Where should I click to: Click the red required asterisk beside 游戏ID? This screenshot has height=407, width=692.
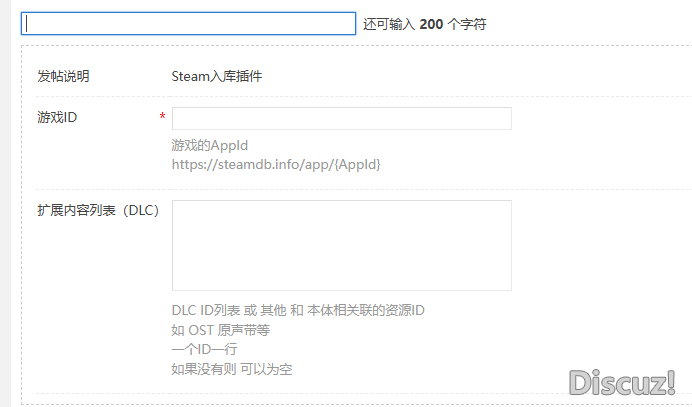click(x=162, y=118)
